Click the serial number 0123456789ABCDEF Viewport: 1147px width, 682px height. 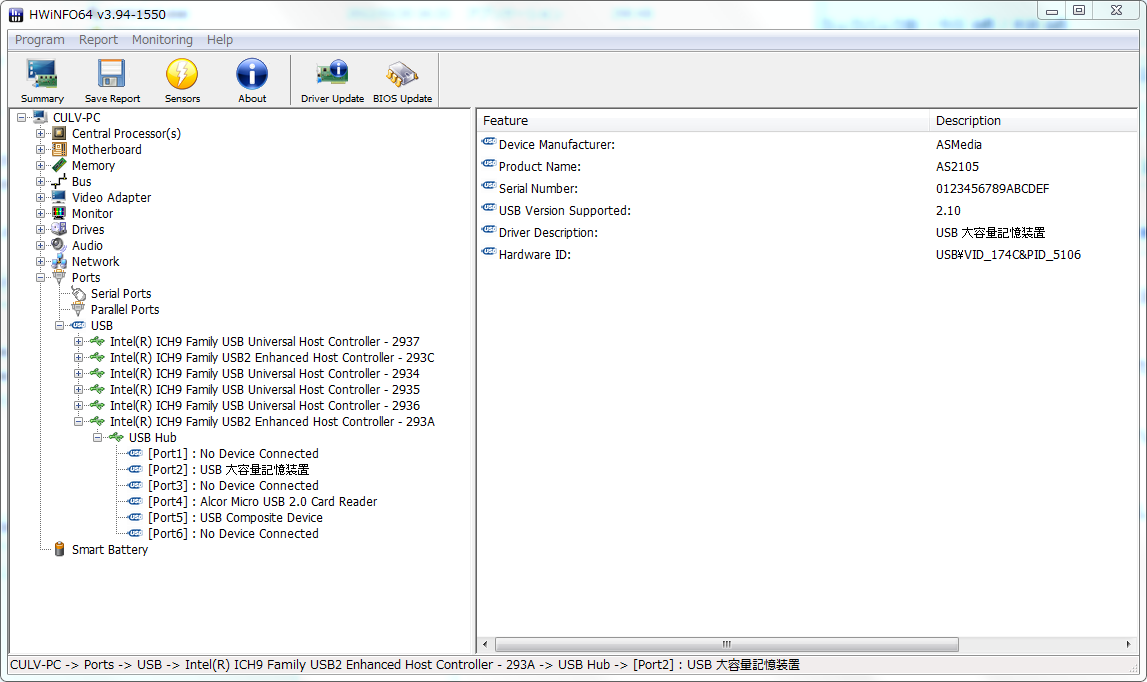point(992,189)
